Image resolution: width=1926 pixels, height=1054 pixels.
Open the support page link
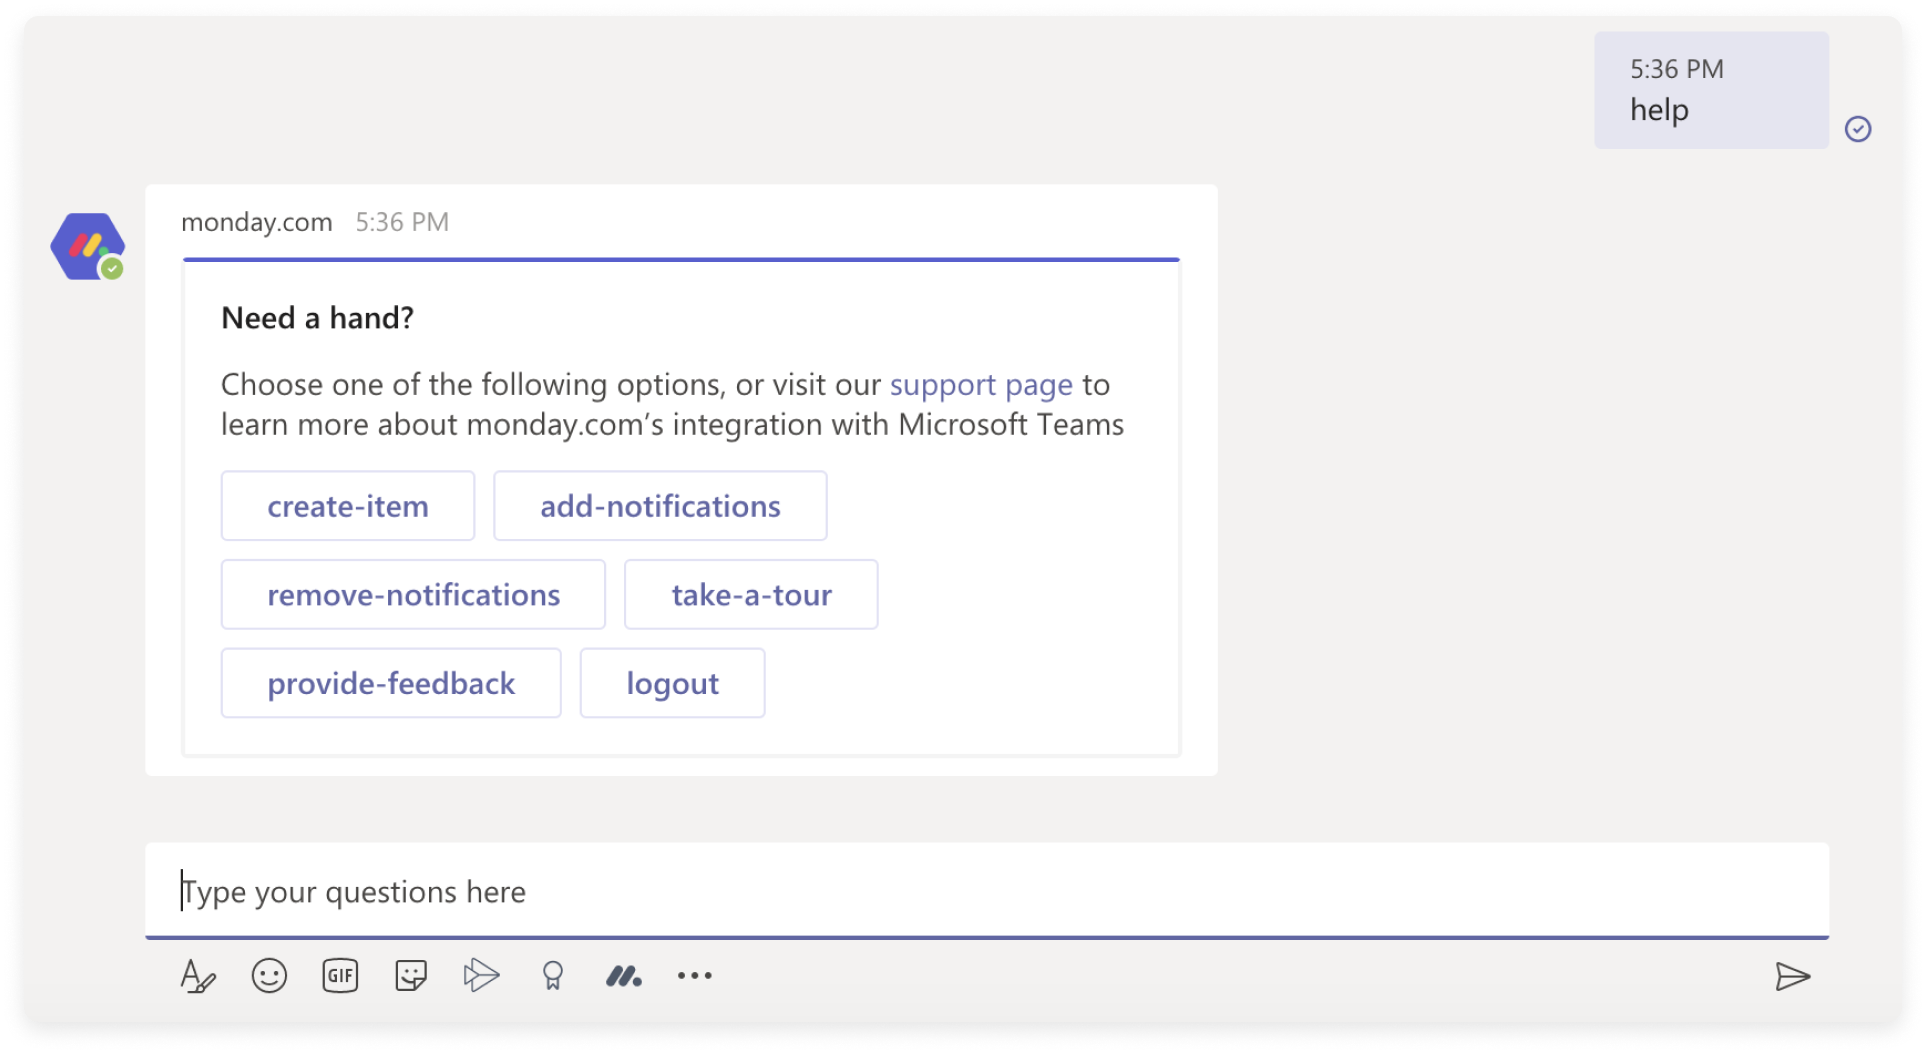[x=981, y=384]
